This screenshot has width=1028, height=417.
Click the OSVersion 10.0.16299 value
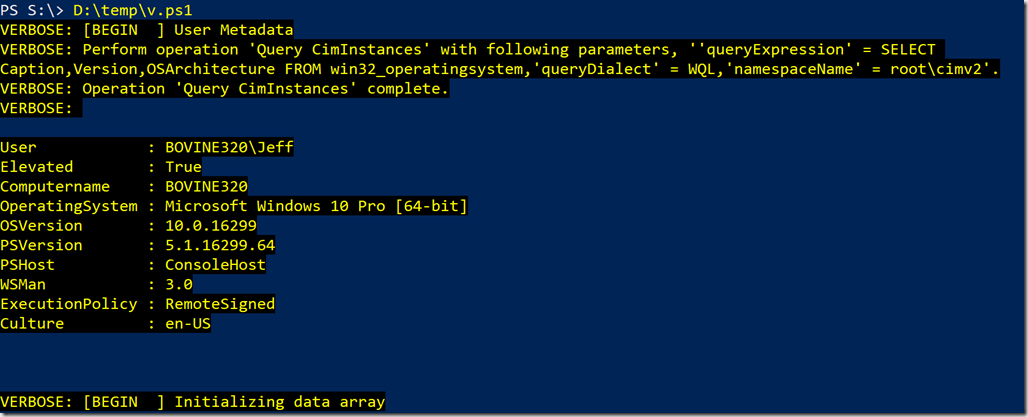point(210,226)
